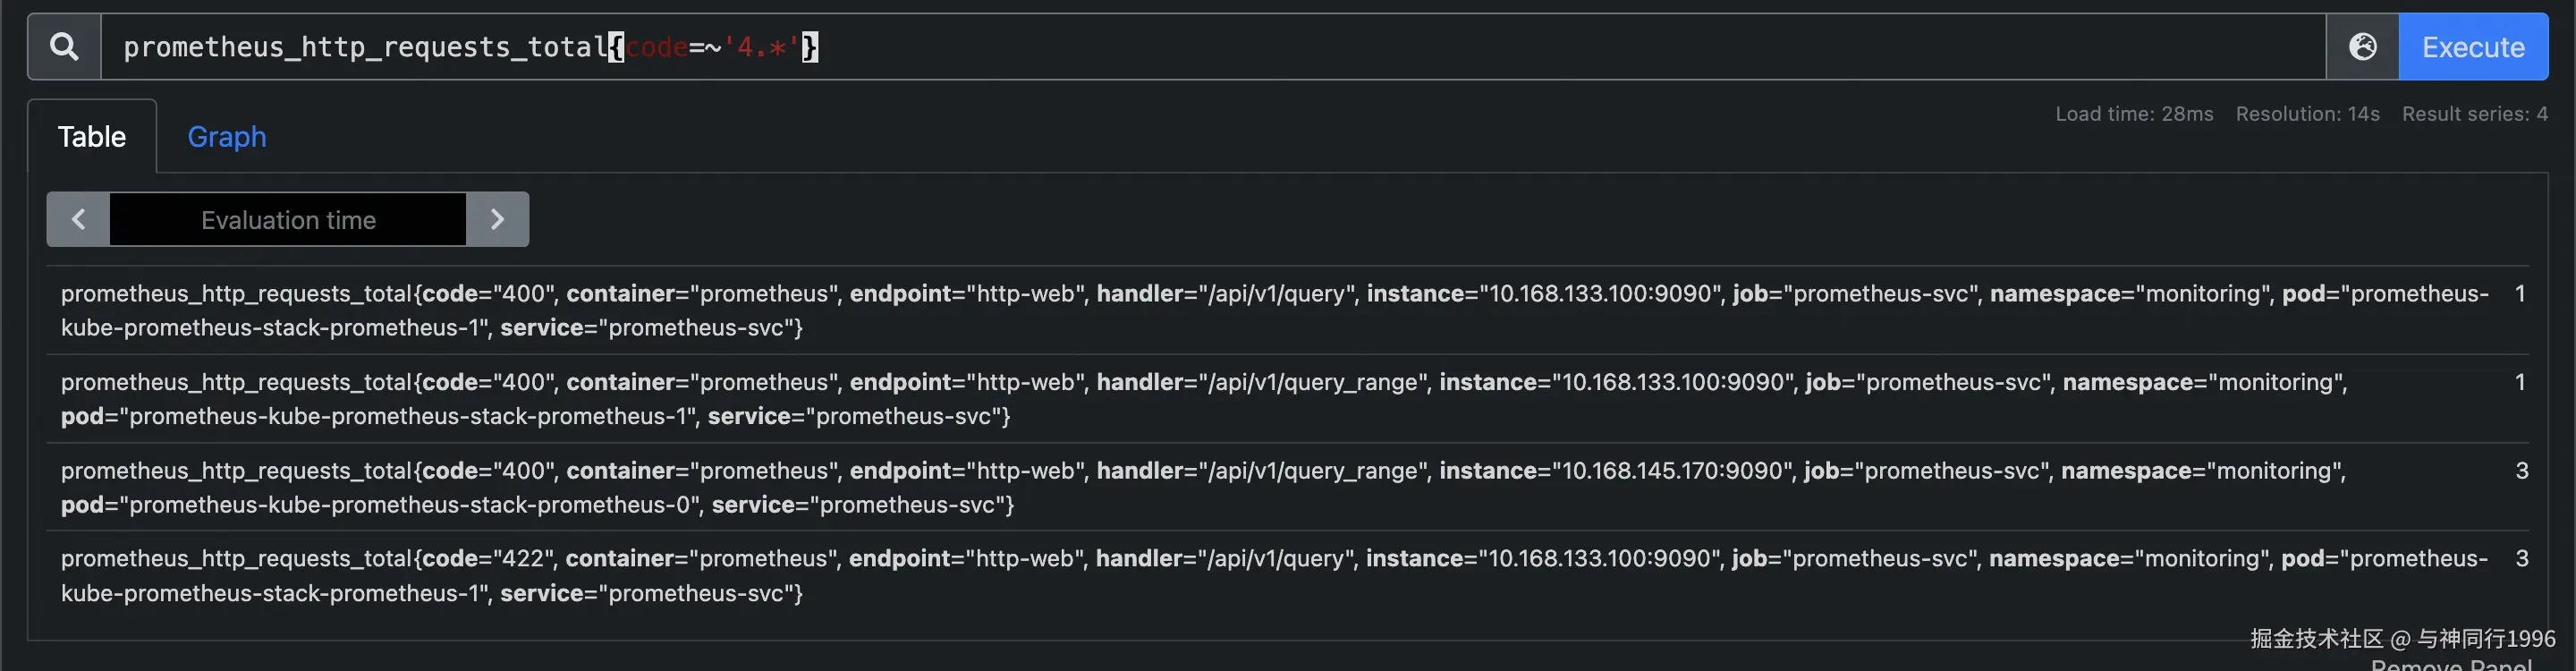
Task: Click the Load time: 28ms stat
Action: pos(2134,114)
